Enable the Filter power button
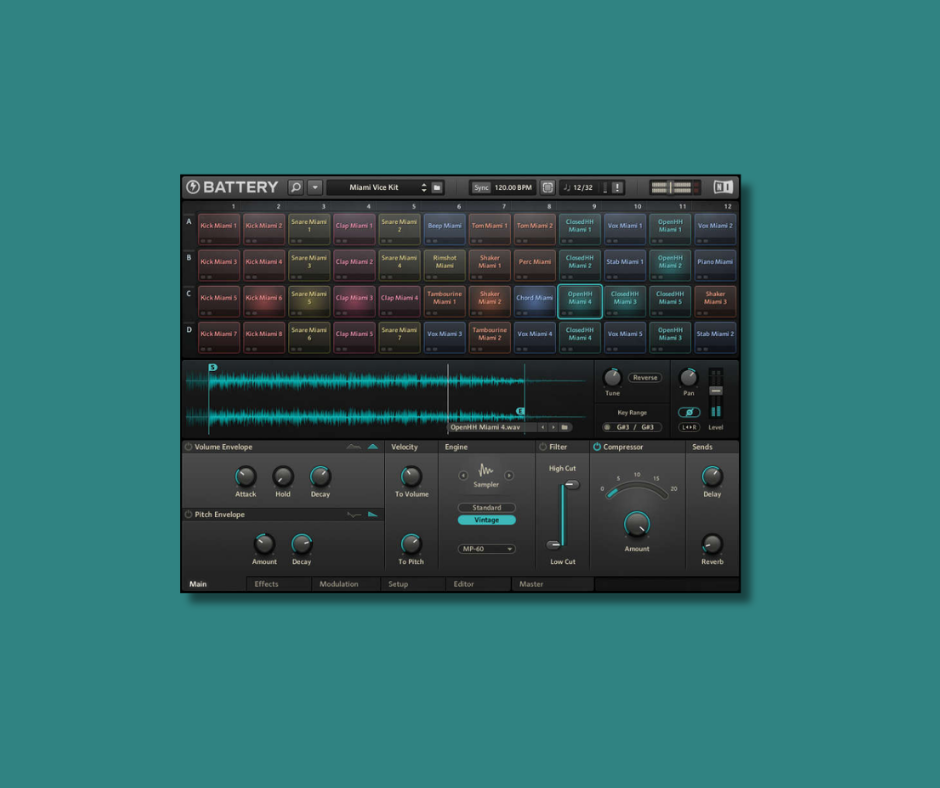The image size is (940, 788). (543, 447)
